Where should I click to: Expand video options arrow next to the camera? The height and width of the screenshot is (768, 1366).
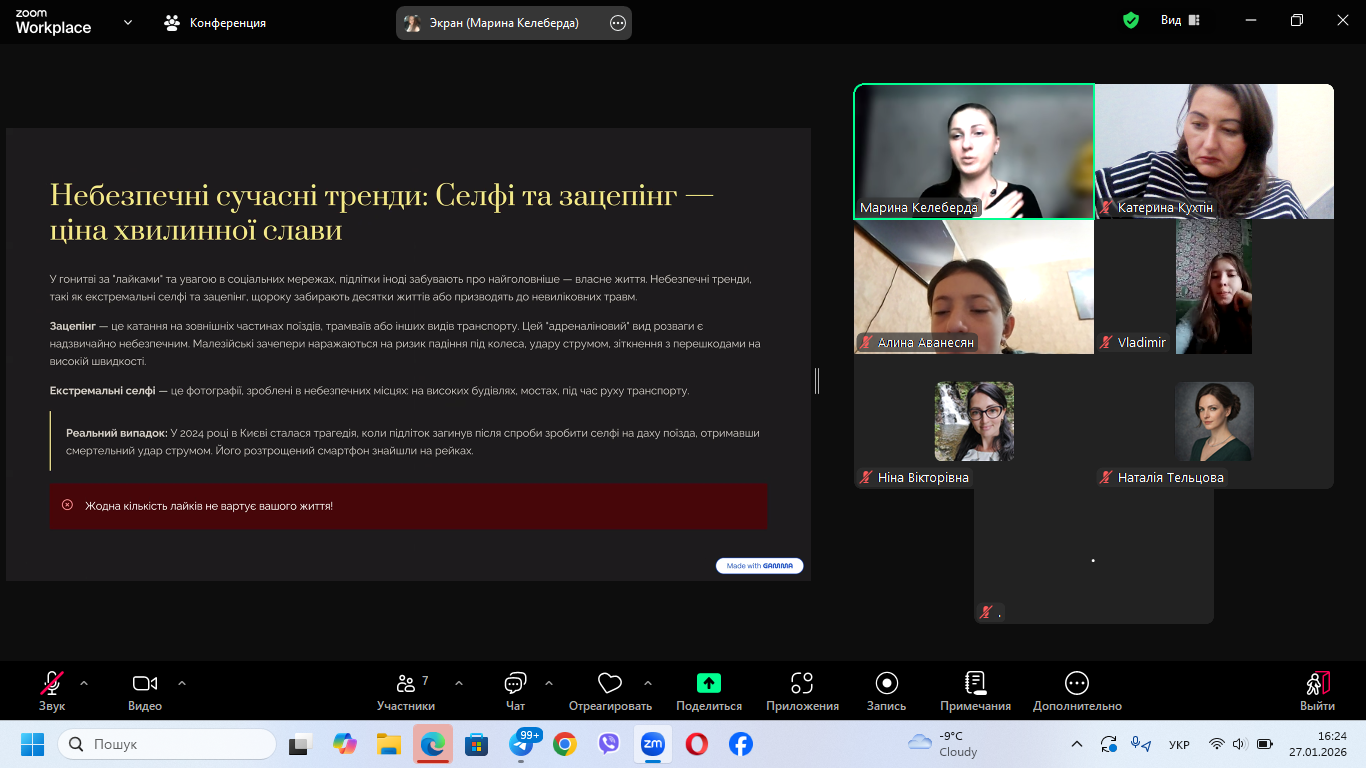coord(182,684)
